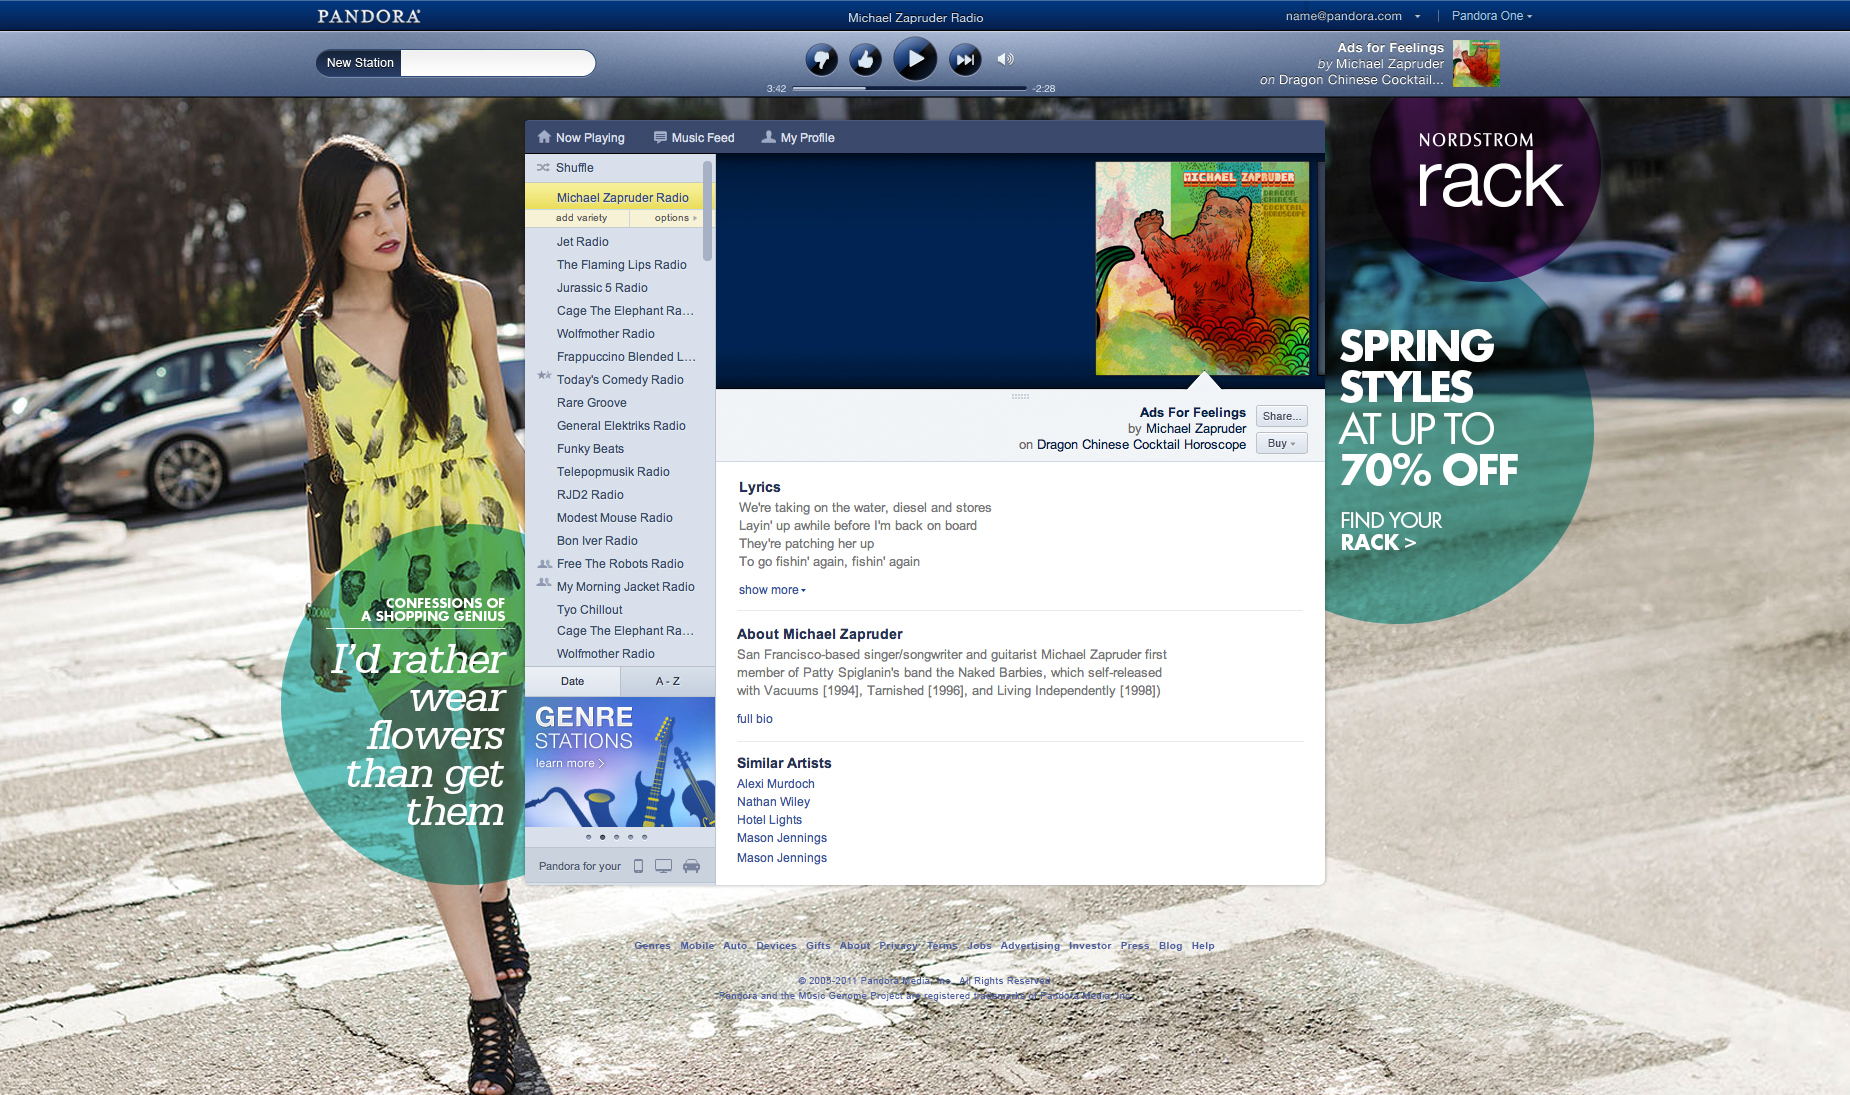This screenshot has height=1095, width=1850.
Task: Click the mobile phone device icon
Action: coord(638,866)
